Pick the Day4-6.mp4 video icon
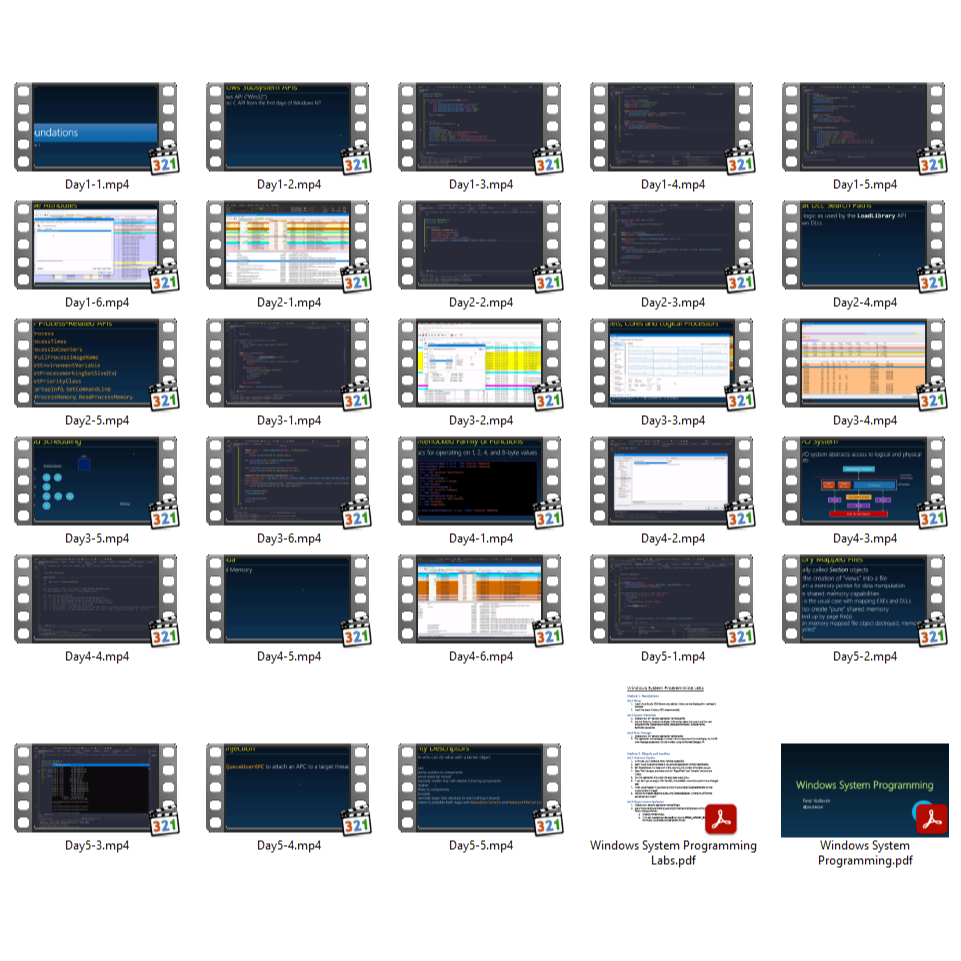Screen dimensions: 961x961 point(480,599)
